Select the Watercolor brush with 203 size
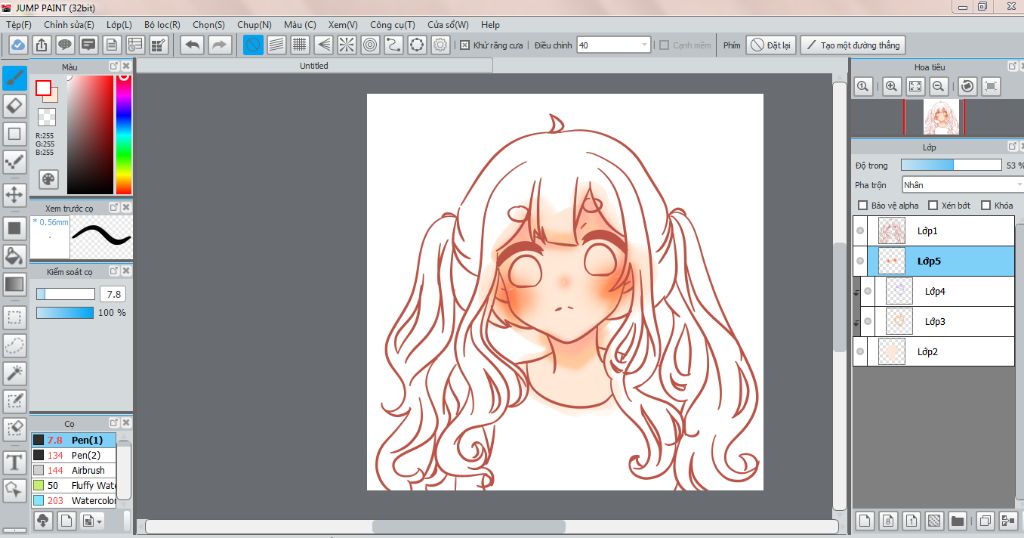This screenshot has height=538, width=1024. [74, 500]
